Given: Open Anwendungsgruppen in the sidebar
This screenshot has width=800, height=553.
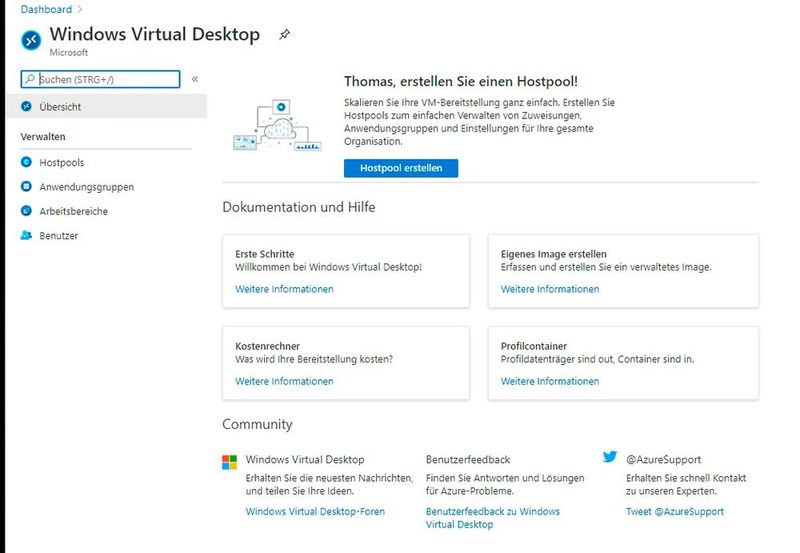Looking at the screenshot, I should (x=87, y=187).
